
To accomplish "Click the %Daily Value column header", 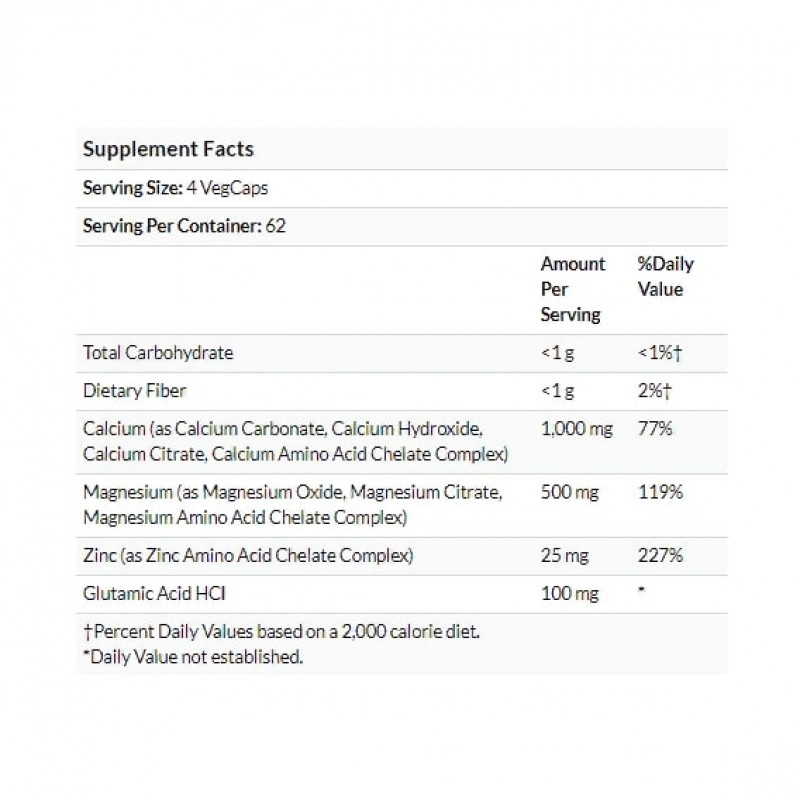I will (x=665, y=277).
